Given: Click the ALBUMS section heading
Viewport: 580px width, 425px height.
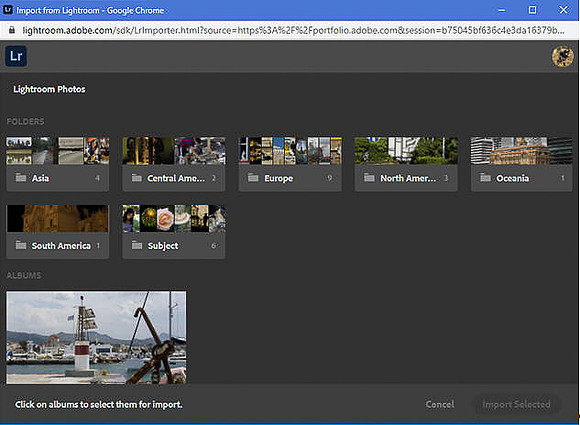Looking at the screenshot, I should 24,275.
